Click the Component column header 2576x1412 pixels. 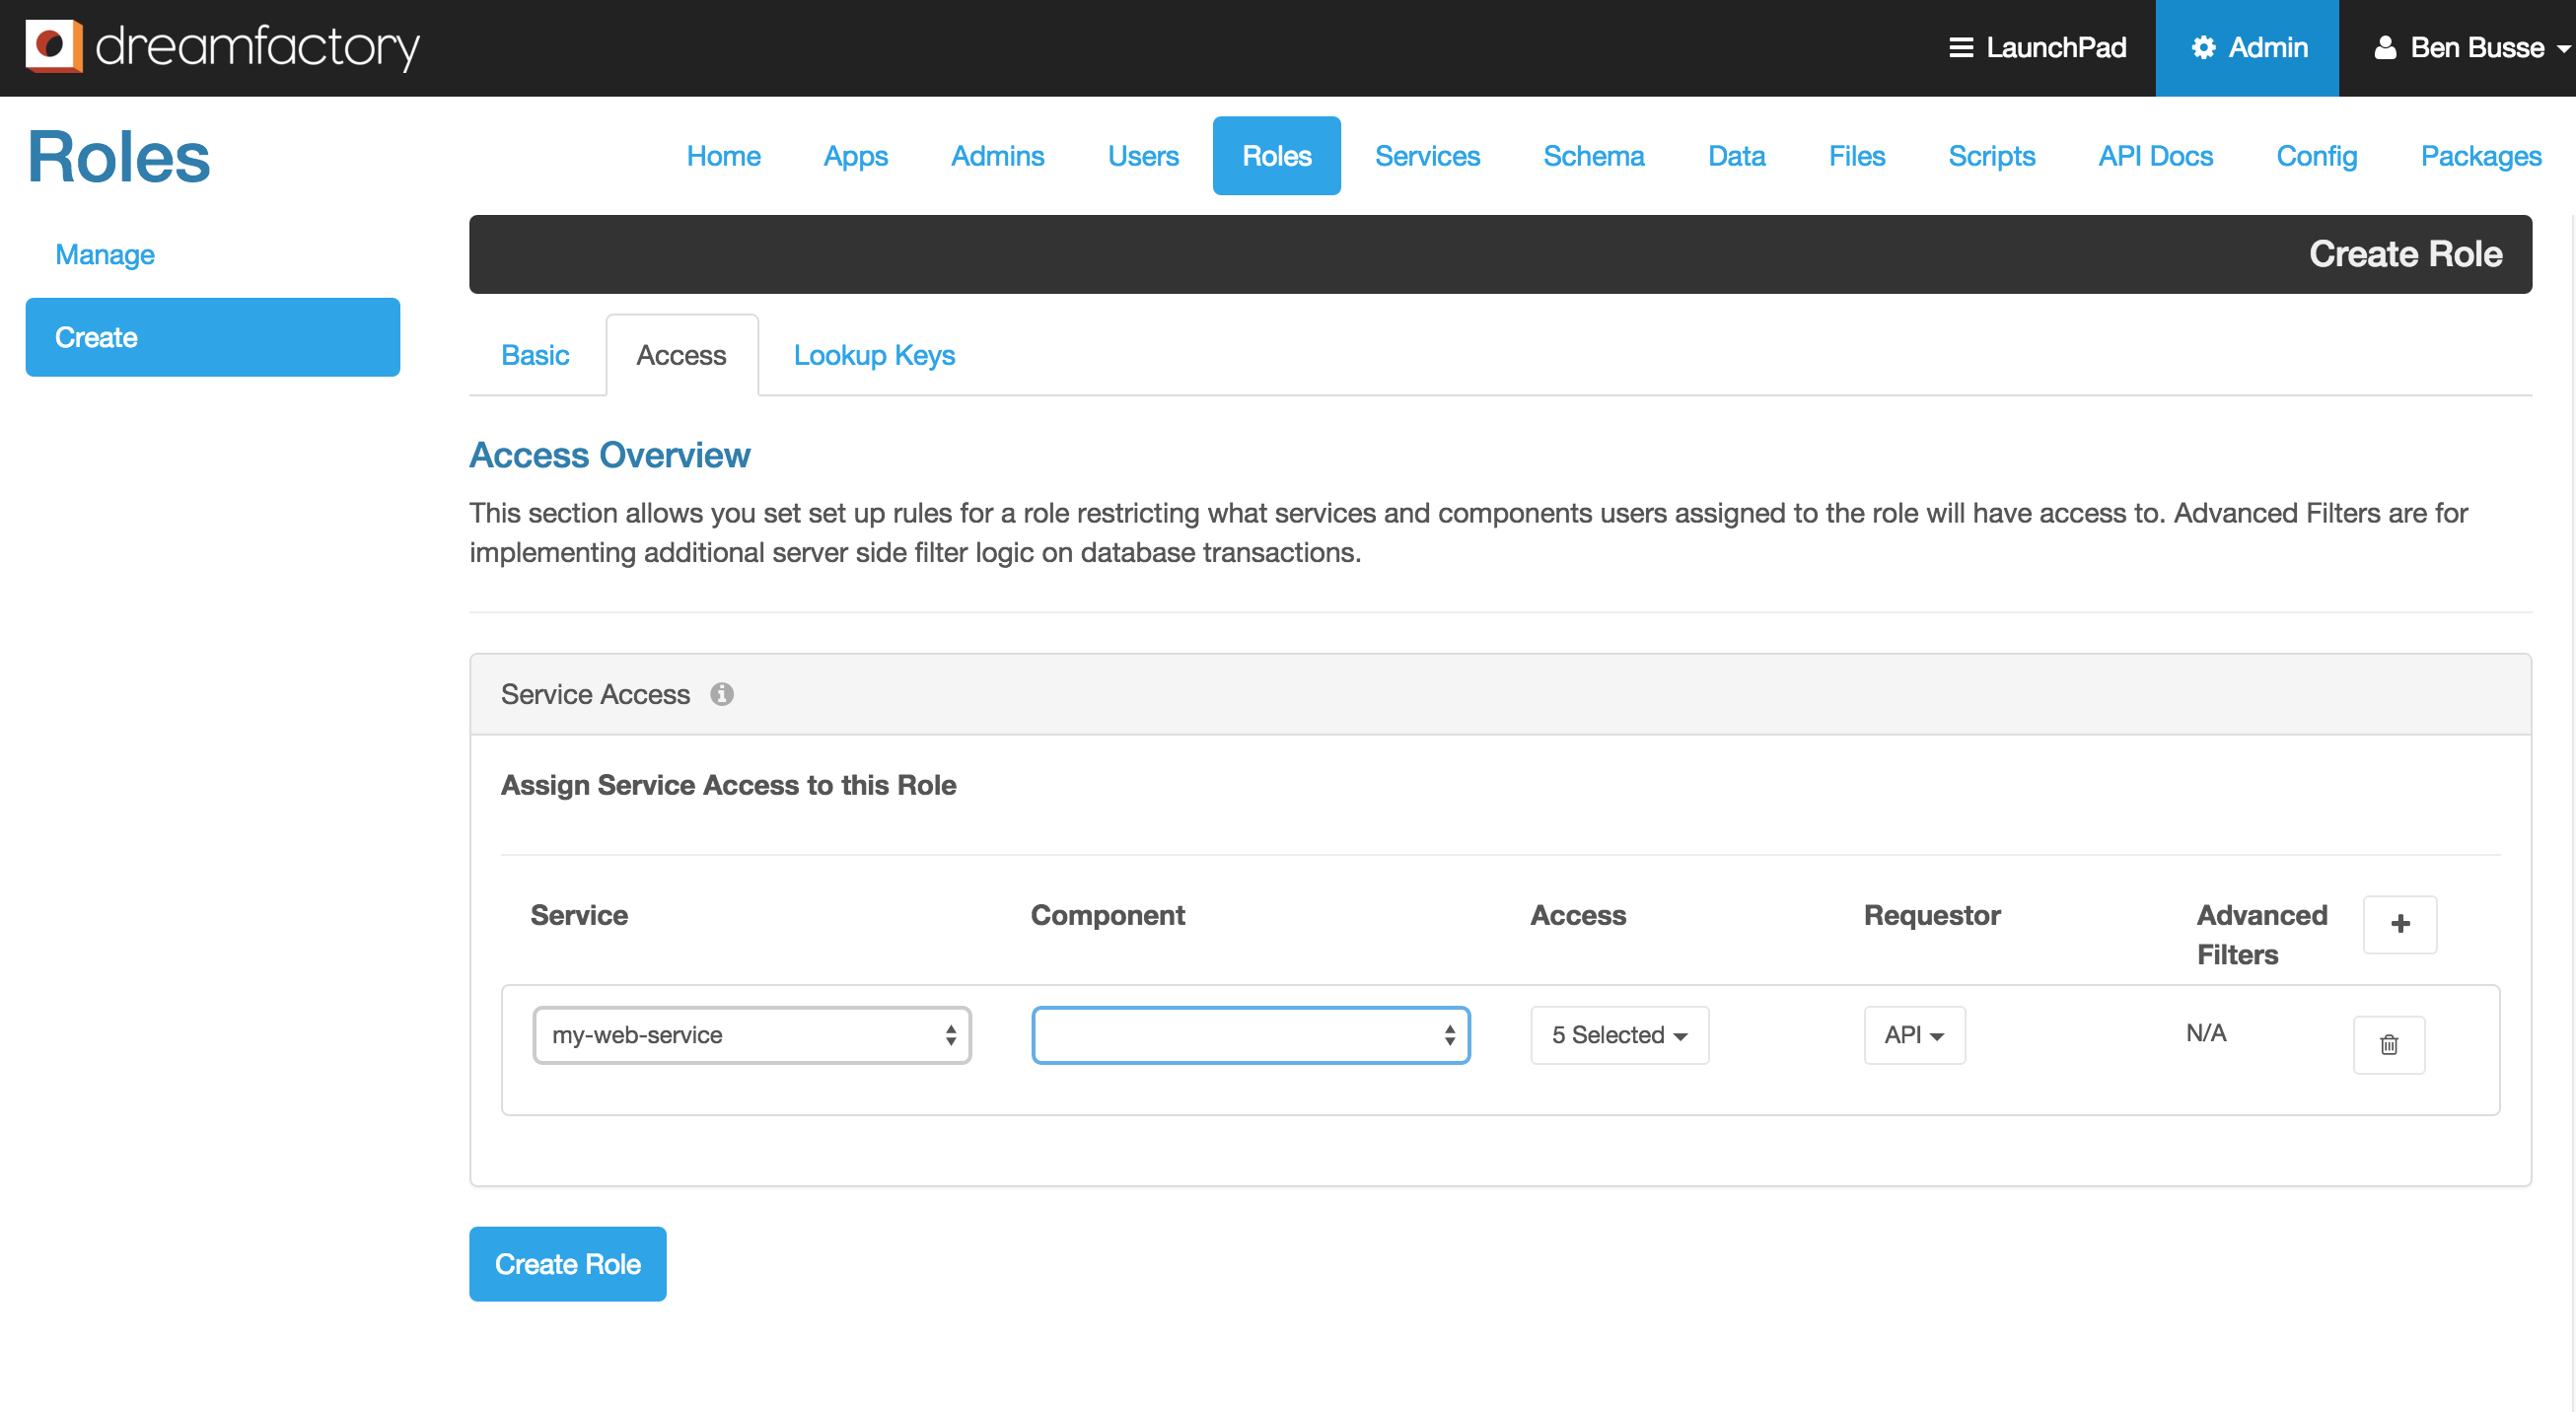tap(1107, 915)
